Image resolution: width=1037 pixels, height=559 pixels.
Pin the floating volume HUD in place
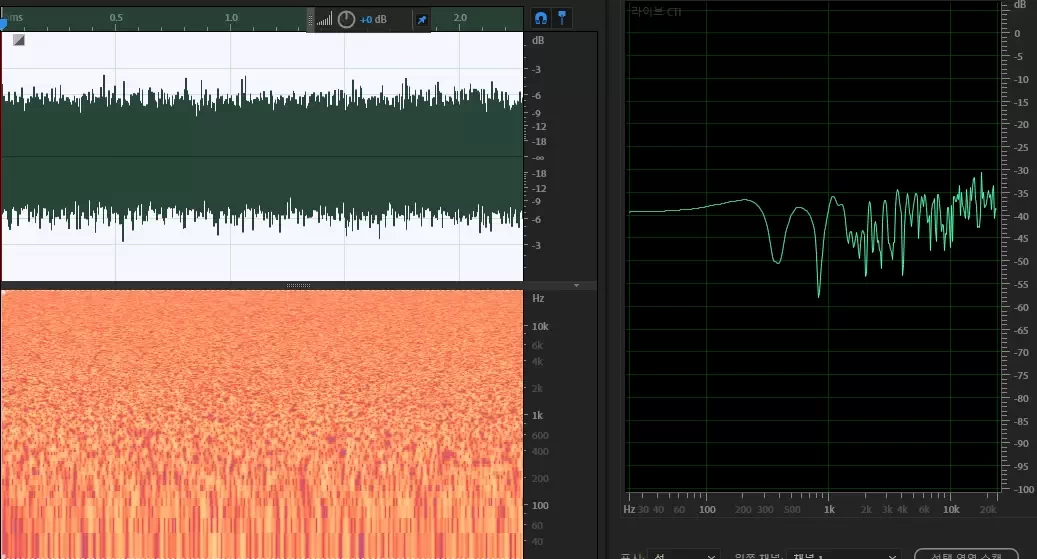421,19
